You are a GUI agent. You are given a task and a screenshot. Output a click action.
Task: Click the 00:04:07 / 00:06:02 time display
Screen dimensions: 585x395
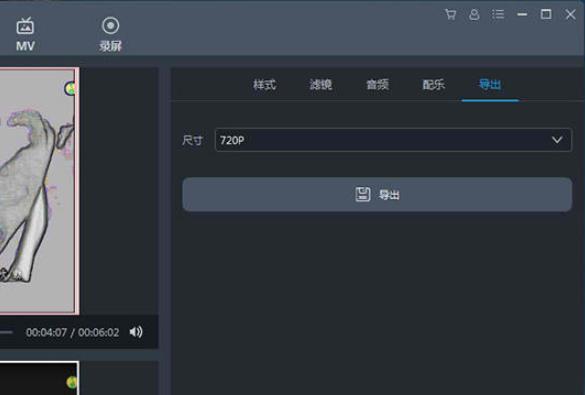73,332
